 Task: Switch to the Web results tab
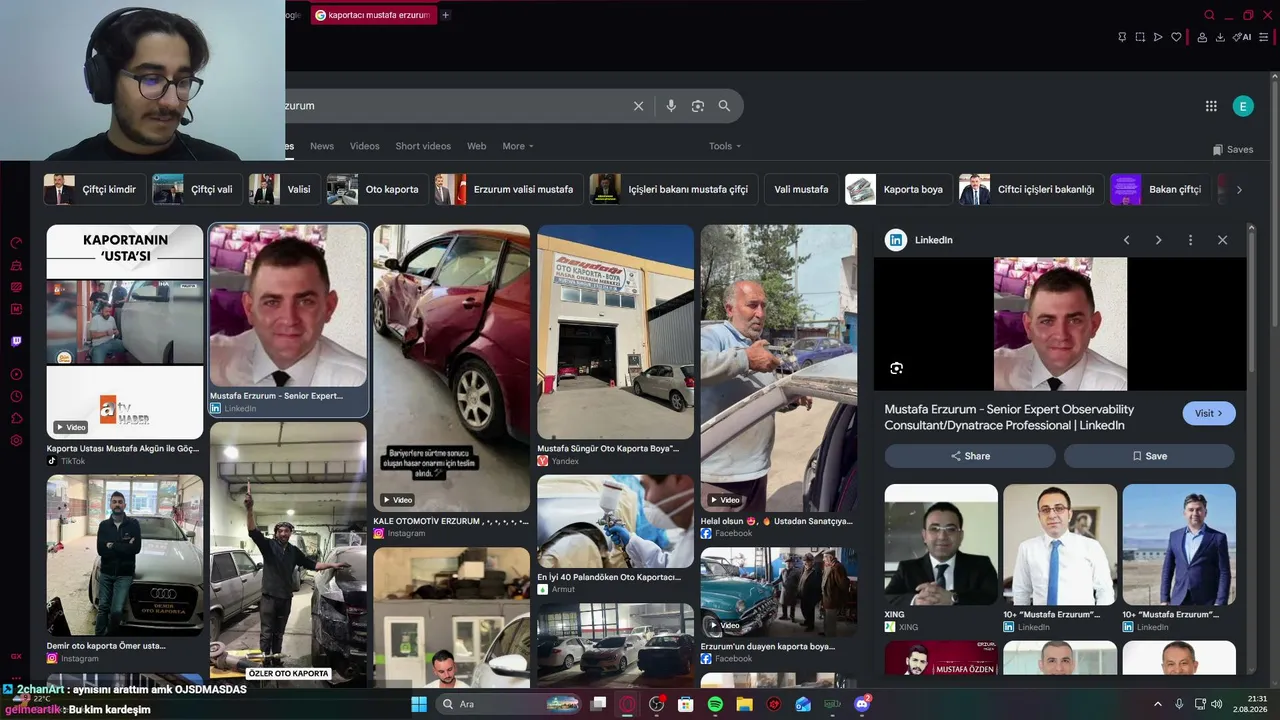coord(477,146)
